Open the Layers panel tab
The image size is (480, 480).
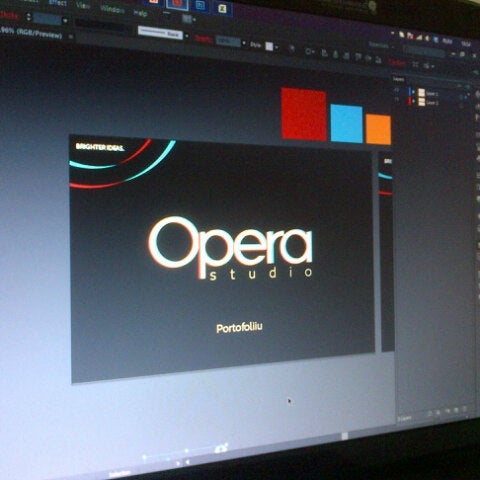(x=399, y=79)
